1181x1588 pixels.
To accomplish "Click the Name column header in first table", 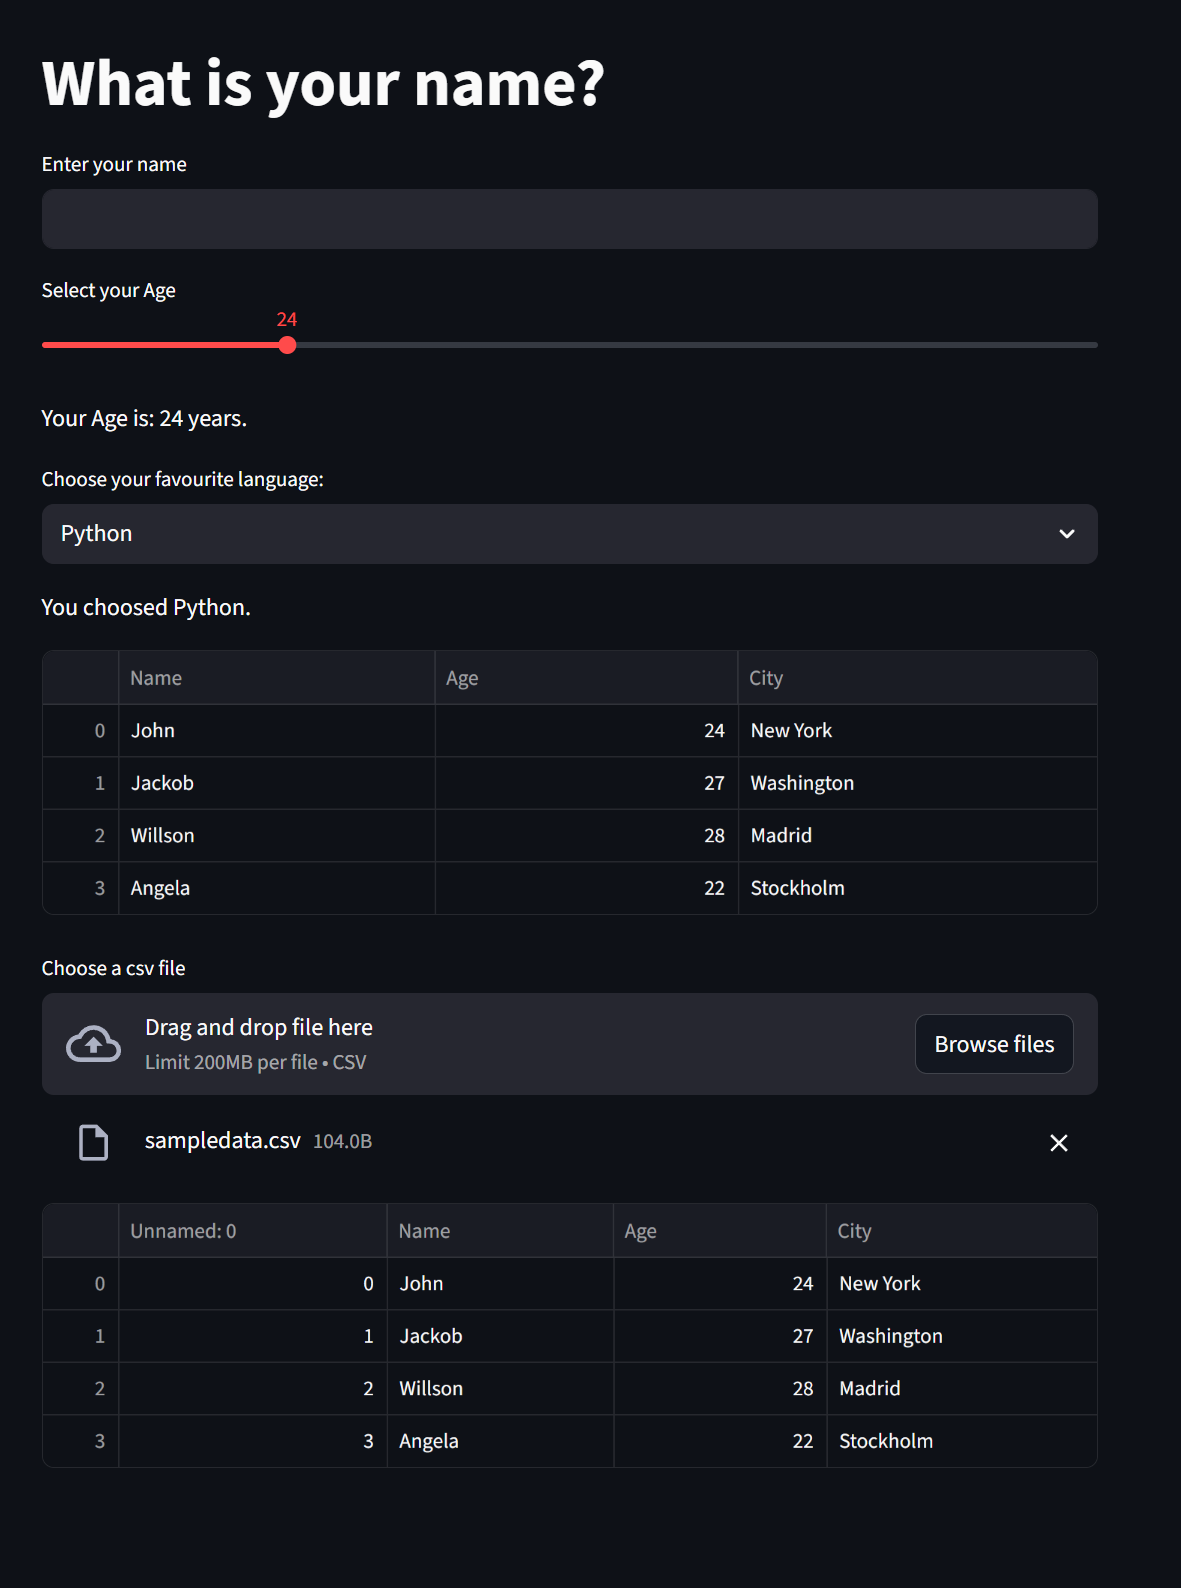I will tap(276, 678).
